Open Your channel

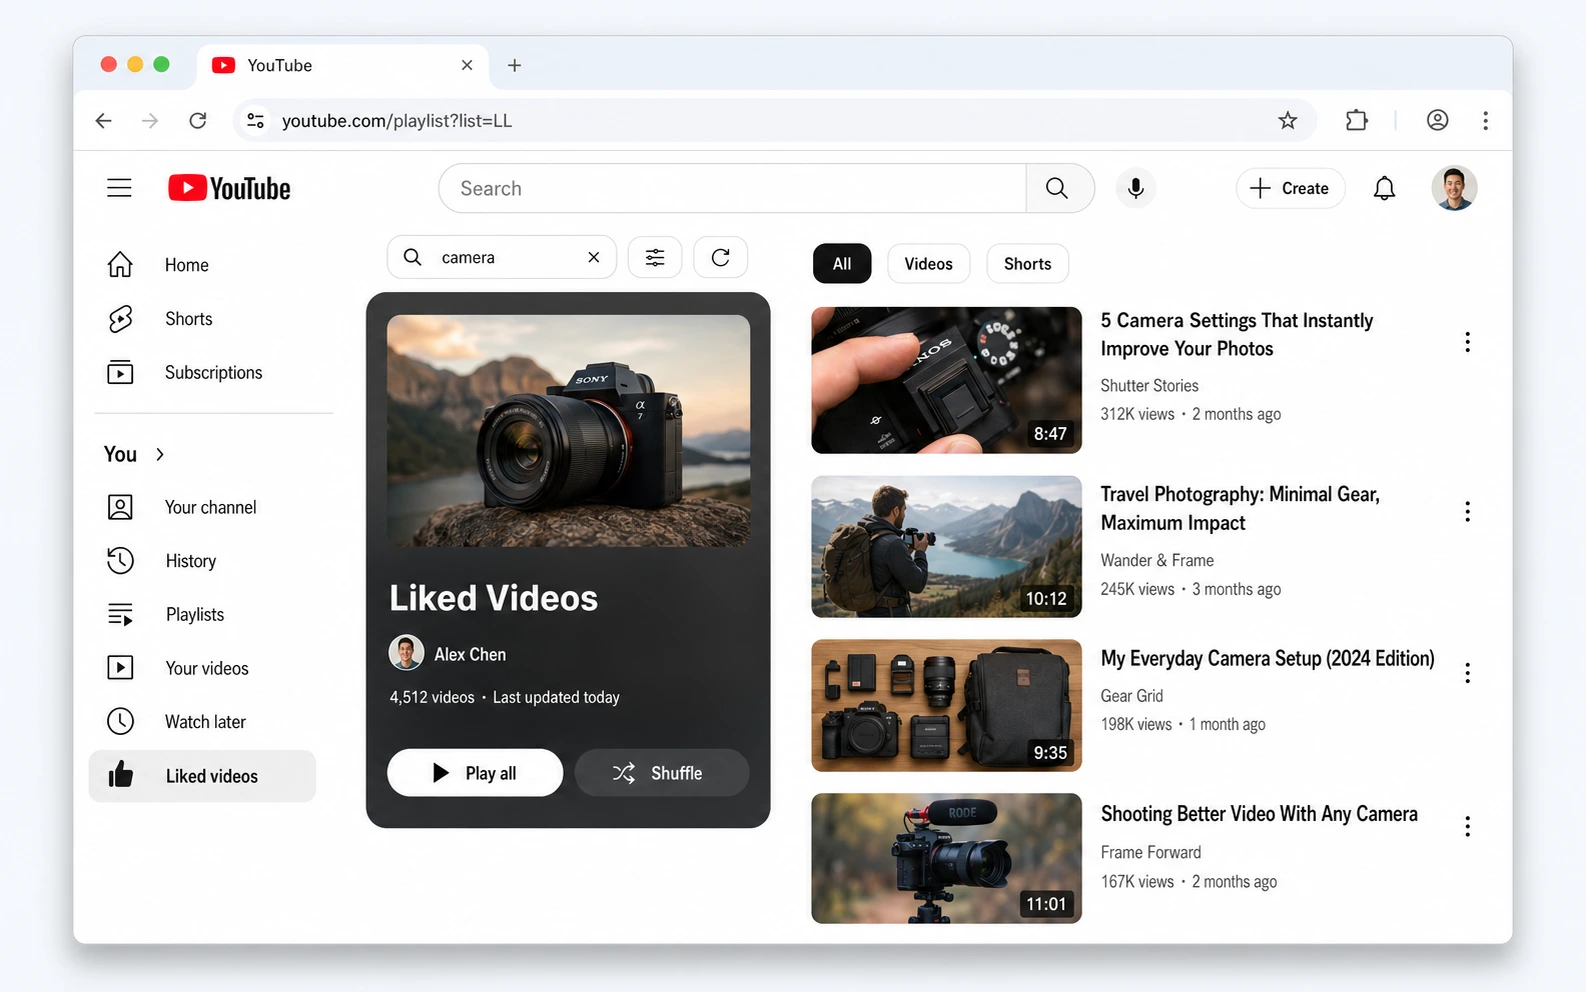click(x=203, y=507)
